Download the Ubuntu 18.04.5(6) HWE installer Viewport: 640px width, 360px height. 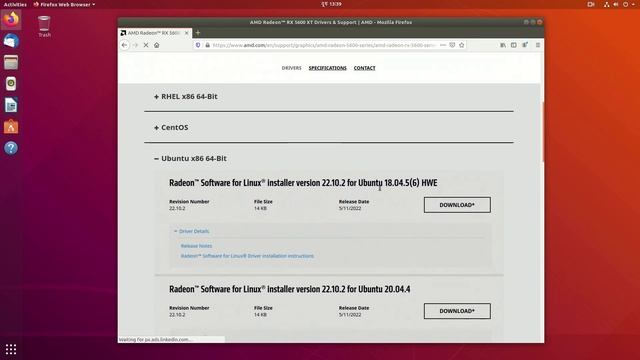(457, 205)
